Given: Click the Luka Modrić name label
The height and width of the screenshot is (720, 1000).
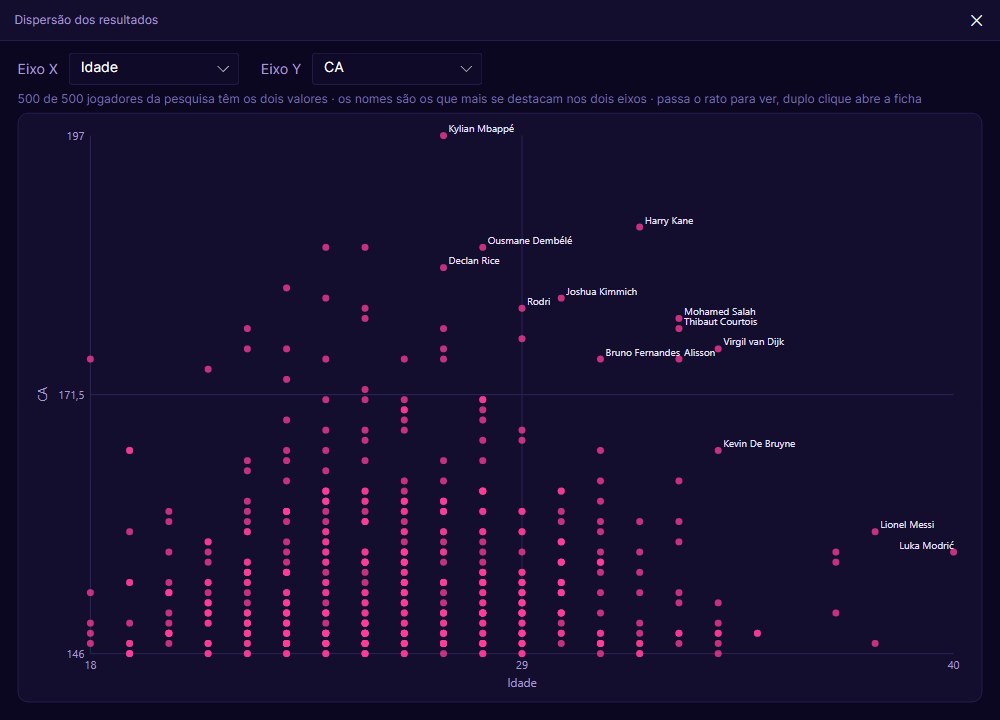Looking at the screenshot, I should (x=926, y=546).
